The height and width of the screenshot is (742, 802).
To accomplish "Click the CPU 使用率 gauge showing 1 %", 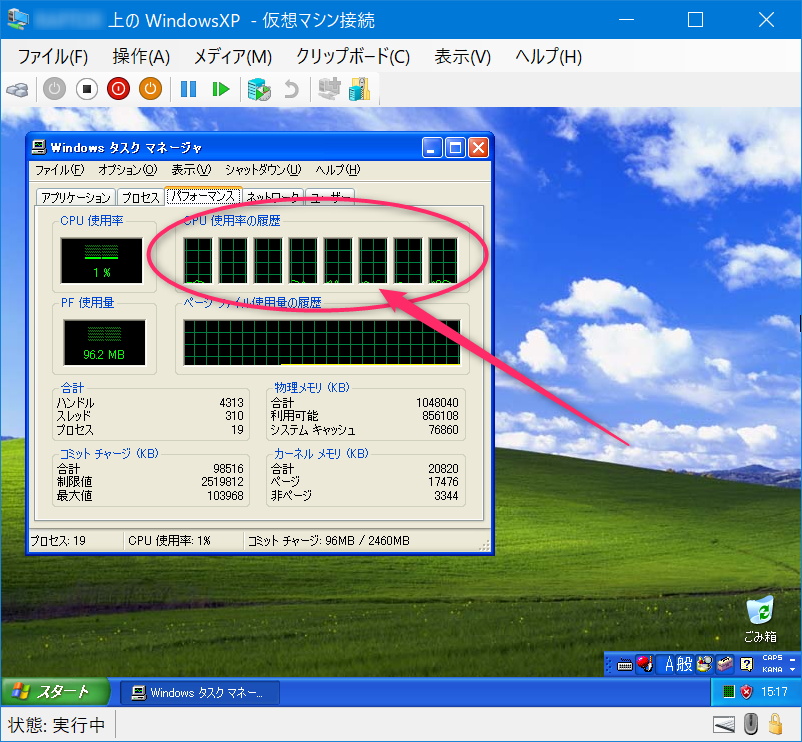I will (x=101, y=260).
